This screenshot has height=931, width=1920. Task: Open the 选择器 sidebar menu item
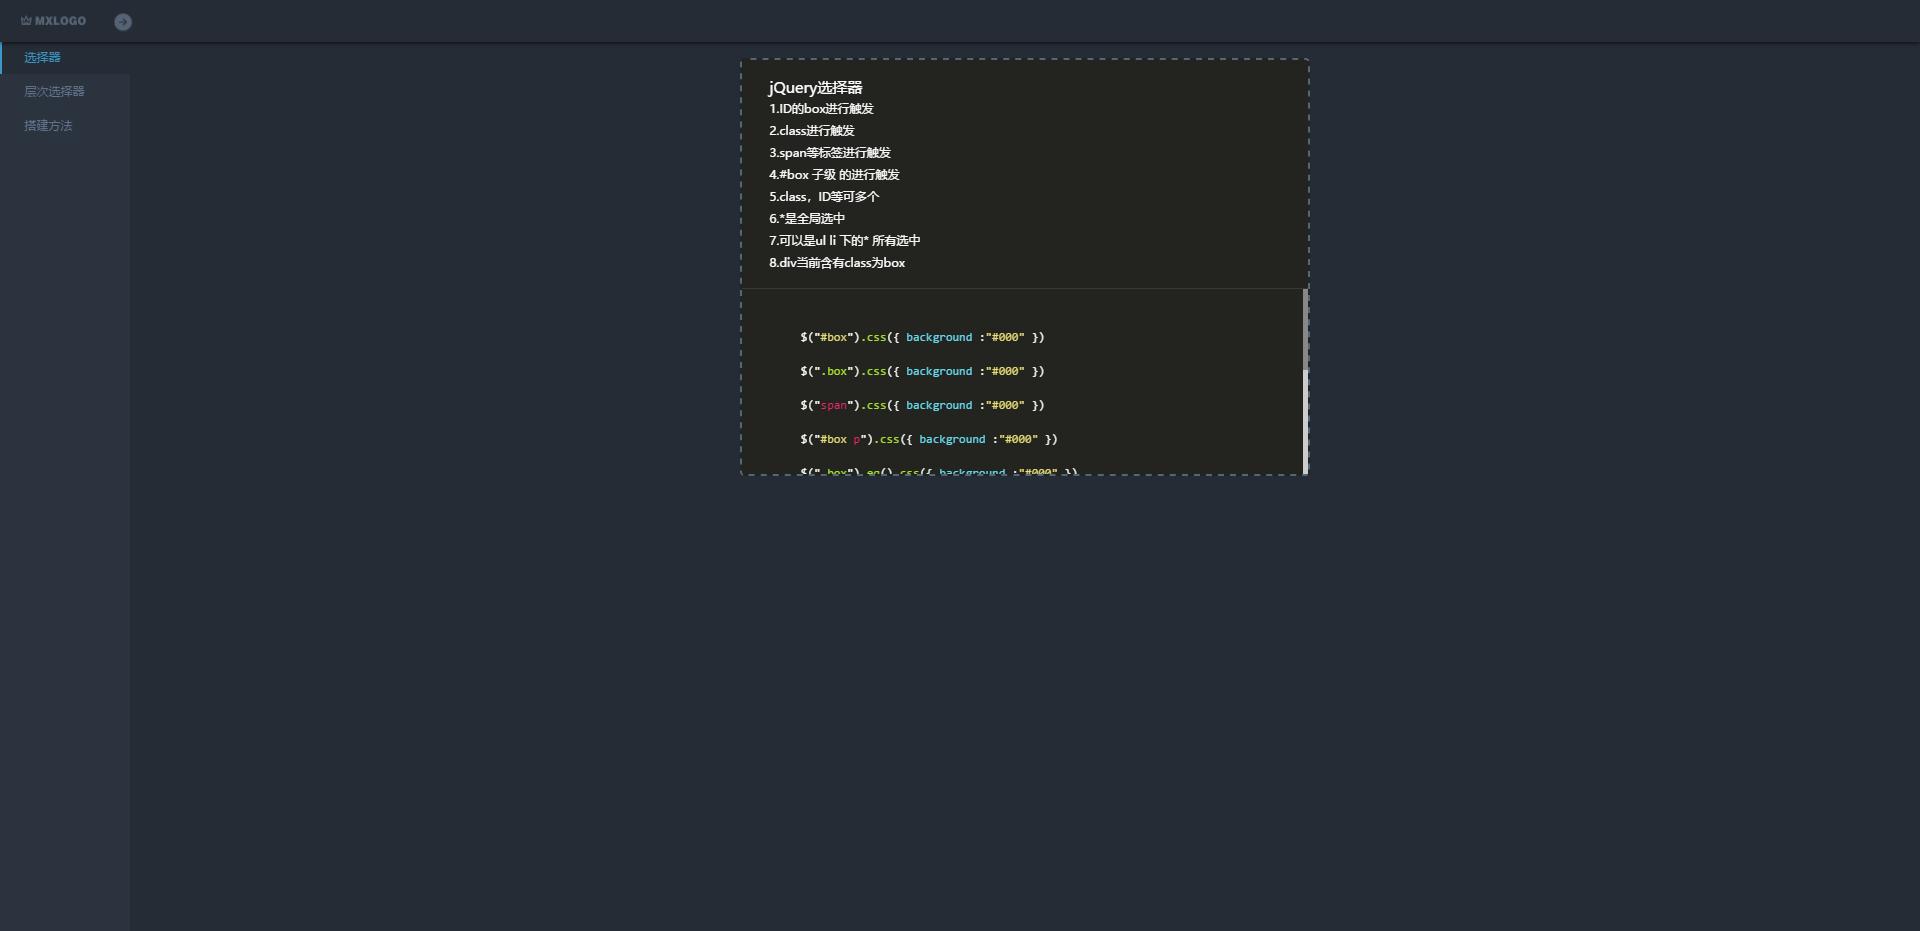65,57
